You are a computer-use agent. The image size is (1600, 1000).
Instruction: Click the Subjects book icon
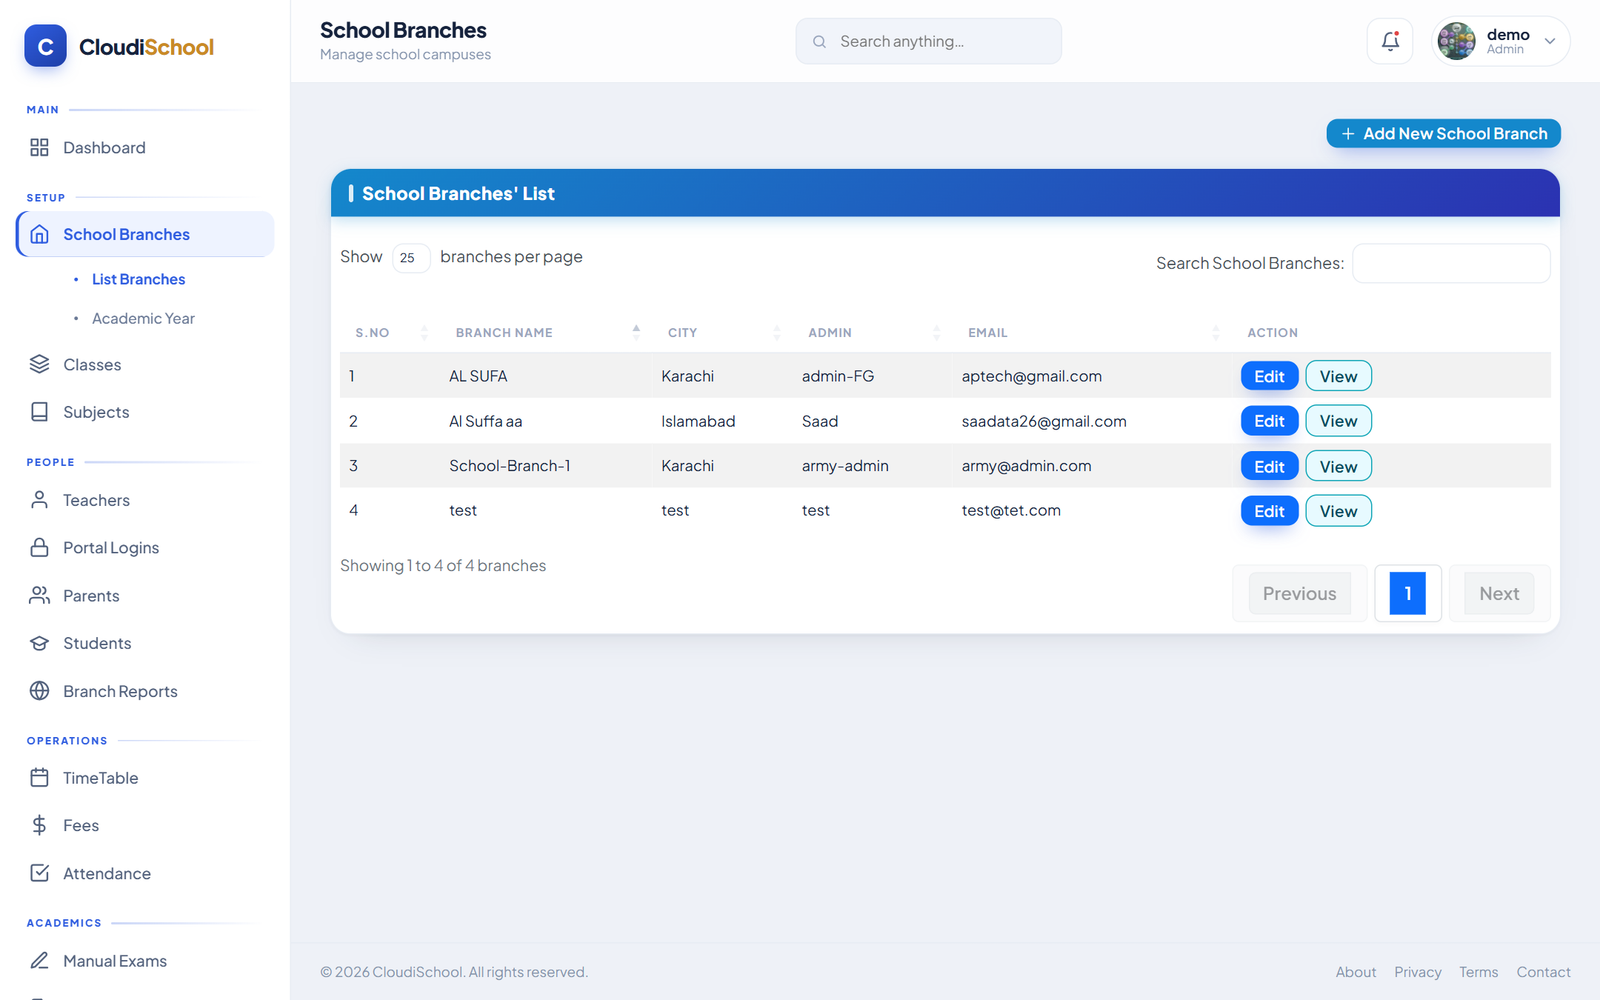[x=39, y=412]
